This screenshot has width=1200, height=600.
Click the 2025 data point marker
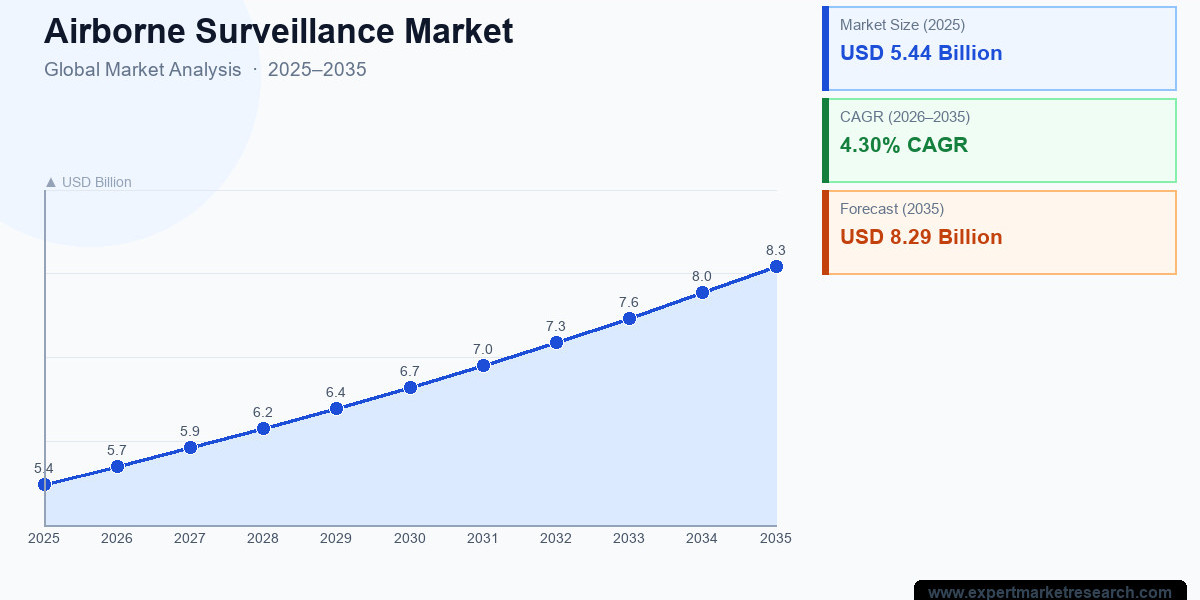pyautogui.click(x=44, y=484)
